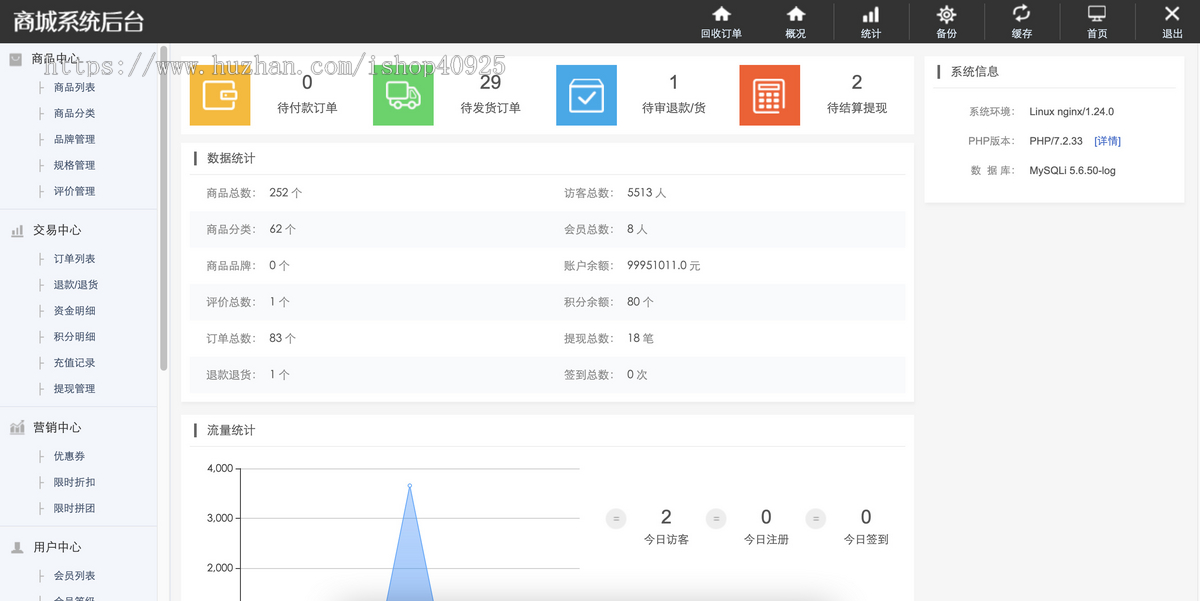This screenshot has width=1200, height=601.
Task: Click the 商城系统后台 title
Action: click(79, 21)
